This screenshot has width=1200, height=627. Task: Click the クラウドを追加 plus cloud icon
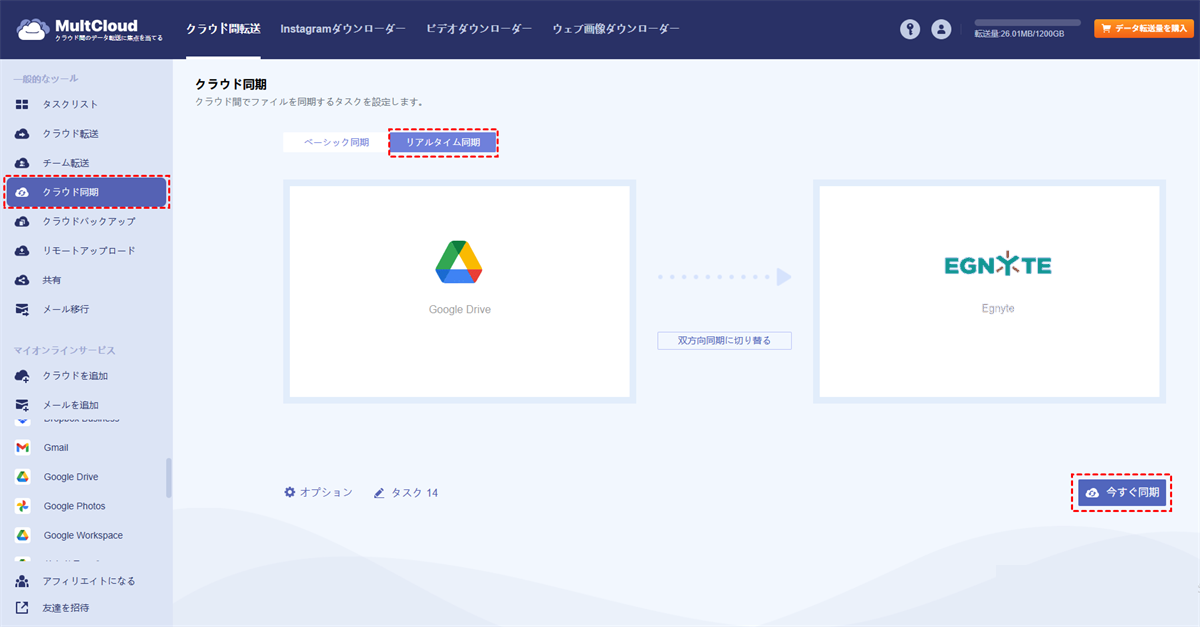coord(22,376)
